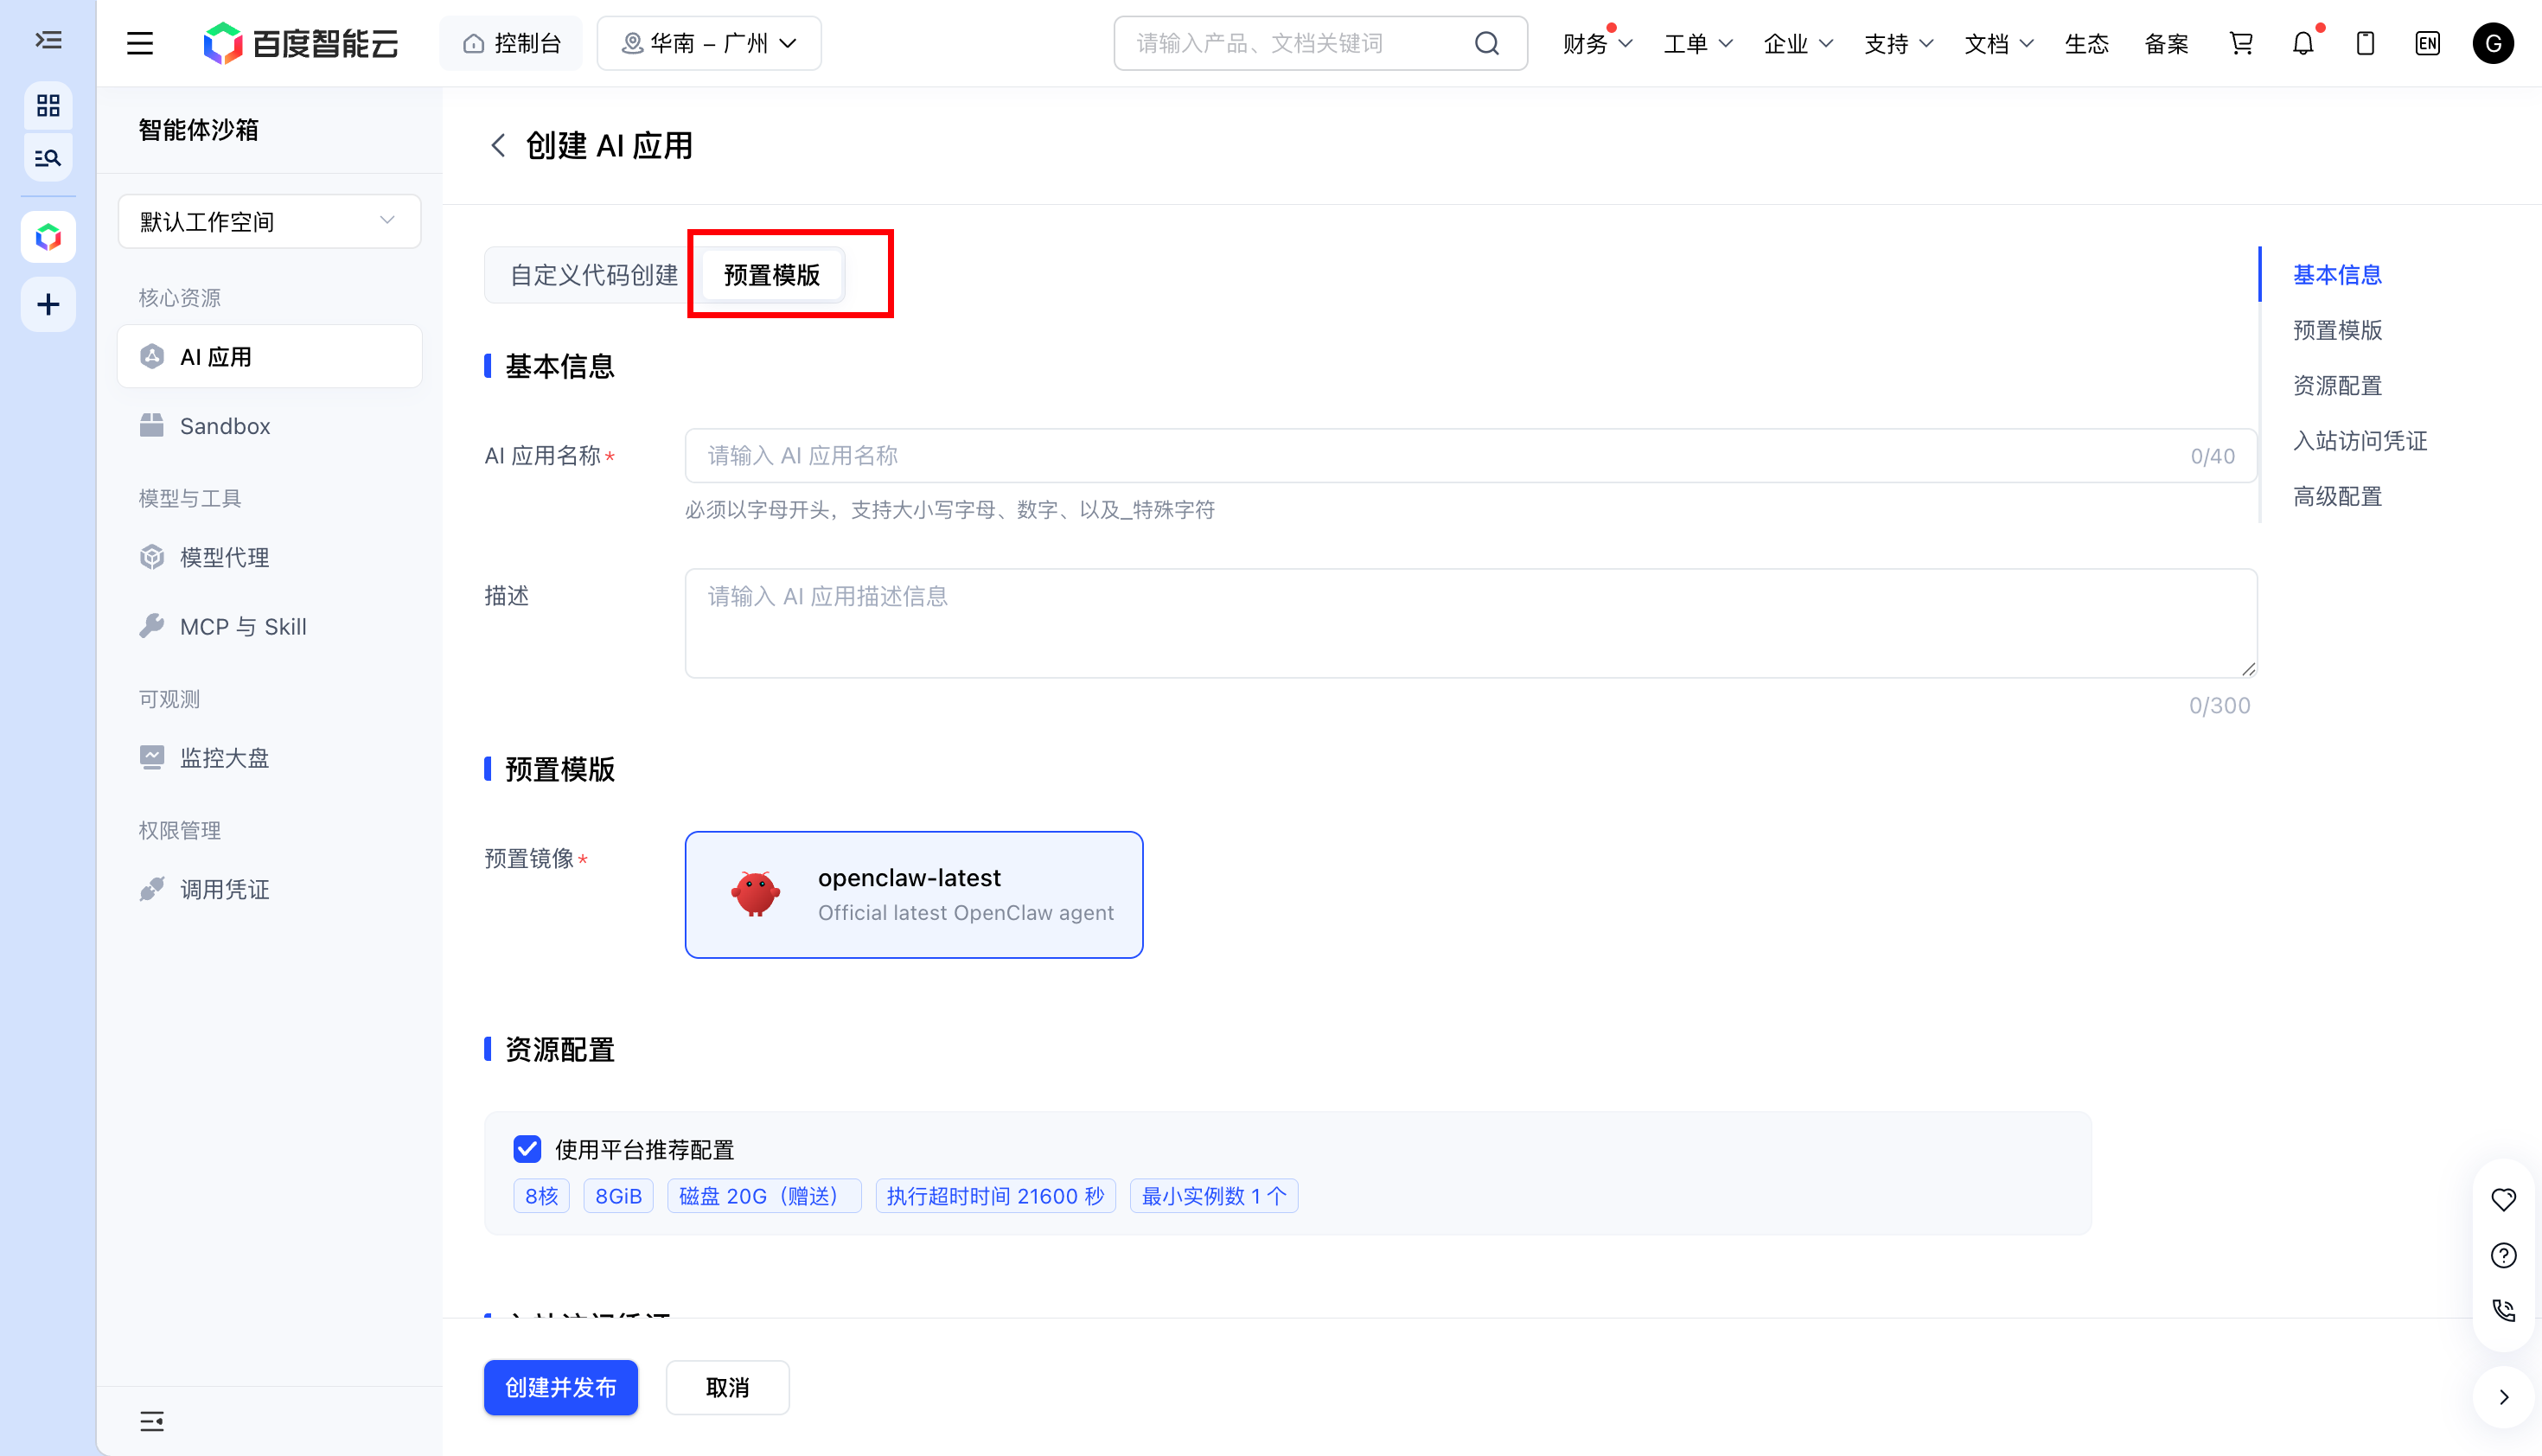The width and height of the screenshot is (2542, 1456).
Task: Expand the 工单 menu
Action: pyautogui.click(x=1697, y=43)
